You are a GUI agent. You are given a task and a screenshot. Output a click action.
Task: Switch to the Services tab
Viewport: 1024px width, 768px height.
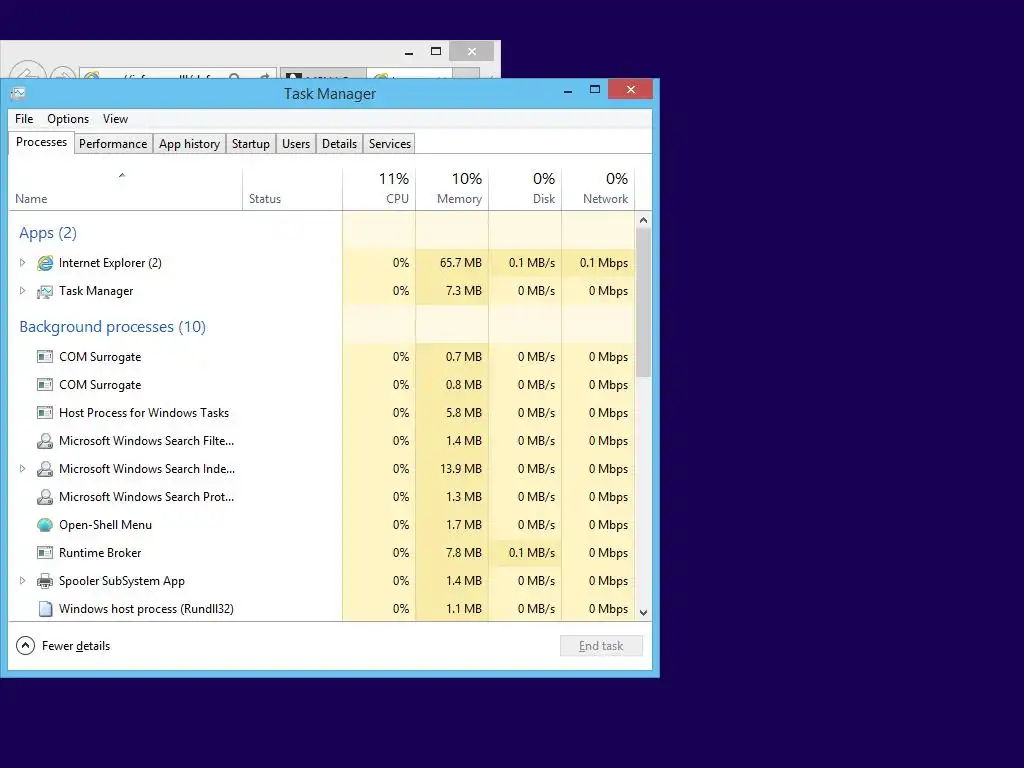tap(390, 144)
